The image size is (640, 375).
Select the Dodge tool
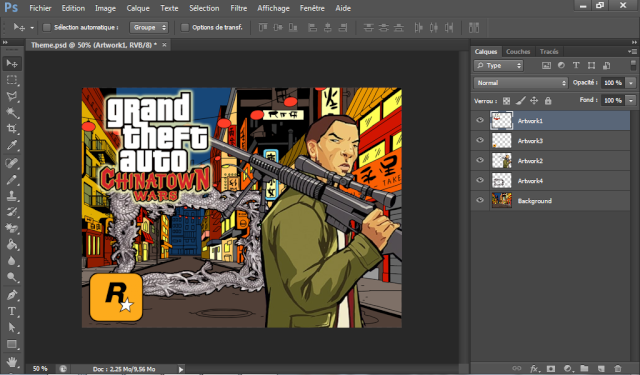tap(12, 277)
